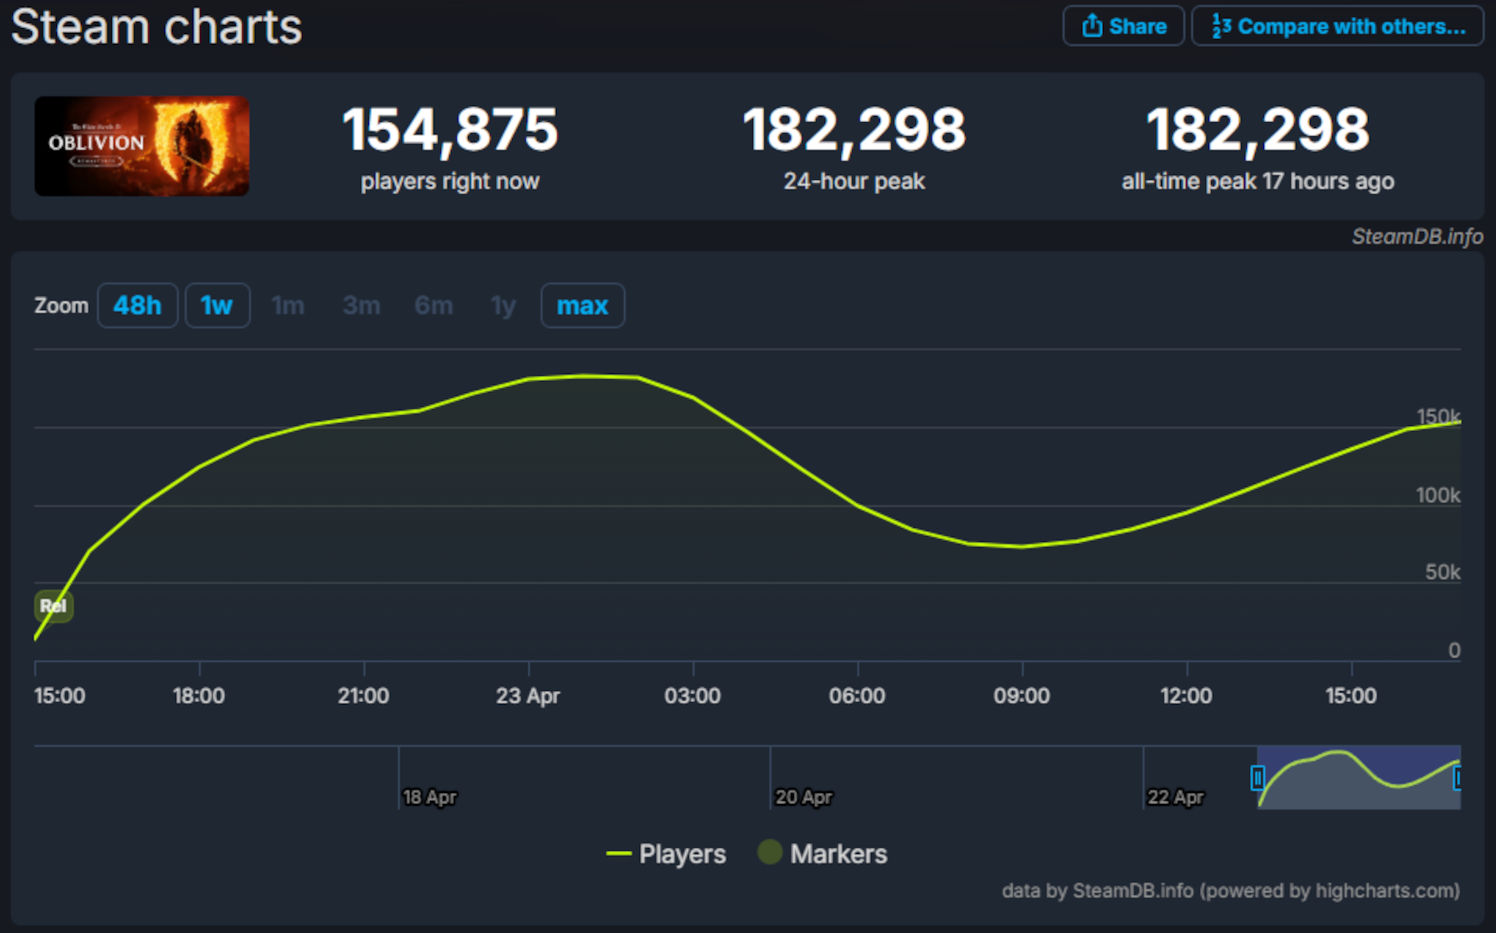
Task: Click the green "Rel" release marker
Action: point(53,605)
